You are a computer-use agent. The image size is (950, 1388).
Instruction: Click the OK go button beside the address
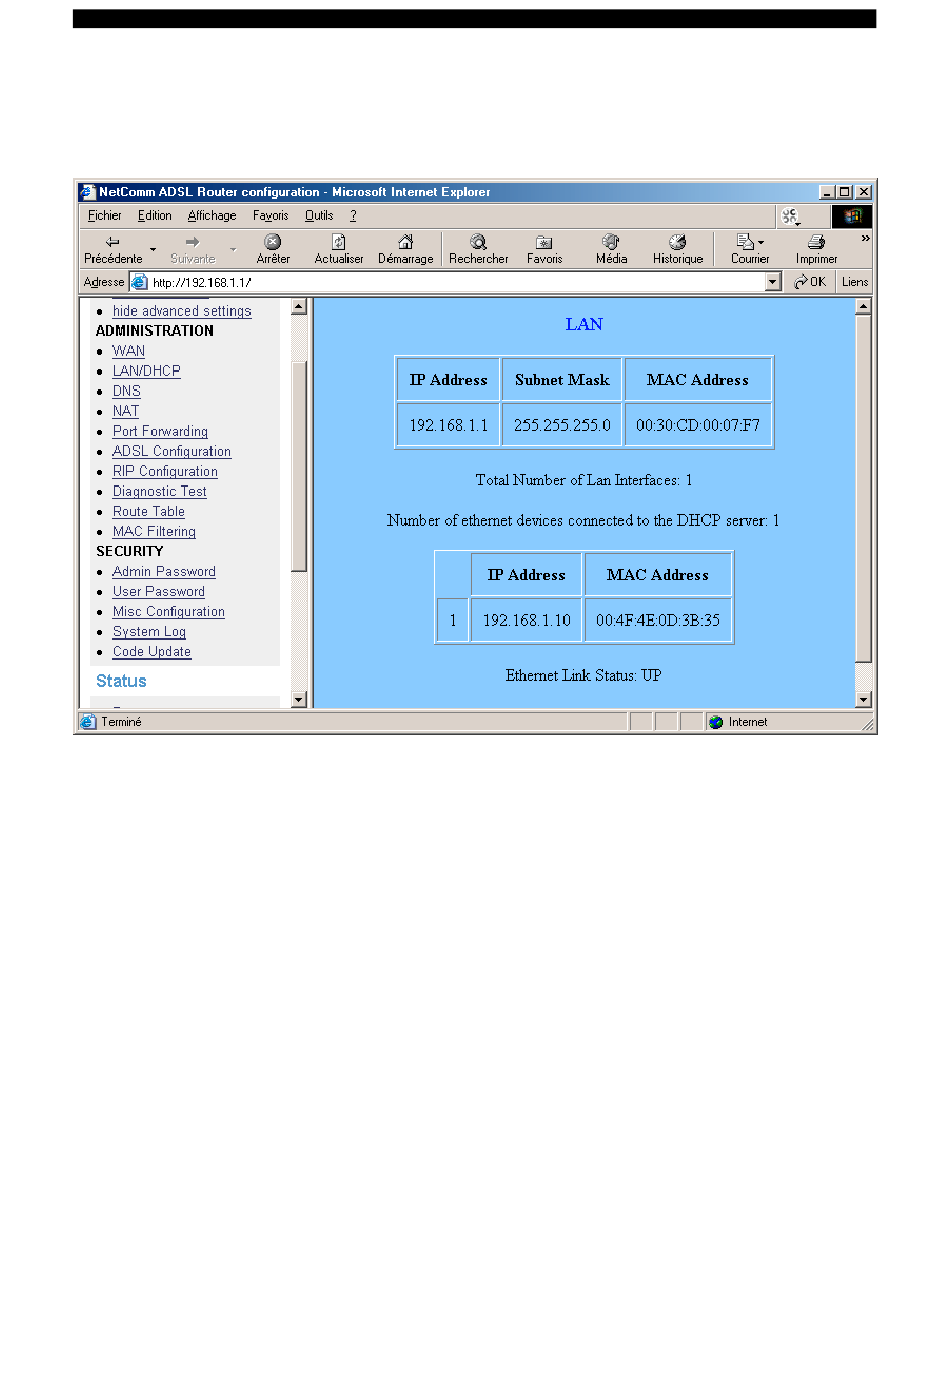810,282
